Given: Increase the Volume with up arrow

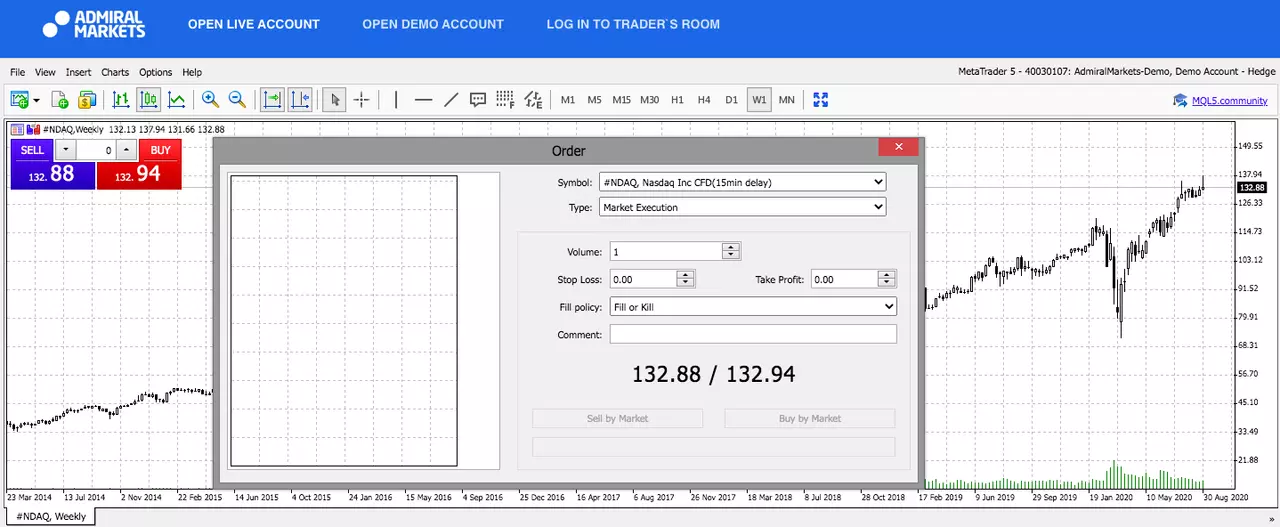Looking at the screenshot, I should (x=731, y=248).
